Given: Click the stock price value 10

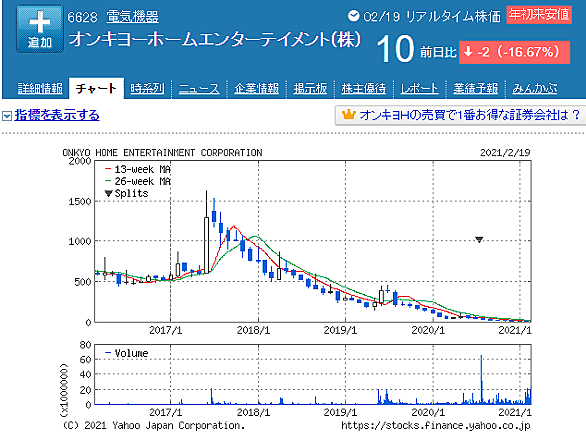Looking at the screenshot, I should 395,49.
